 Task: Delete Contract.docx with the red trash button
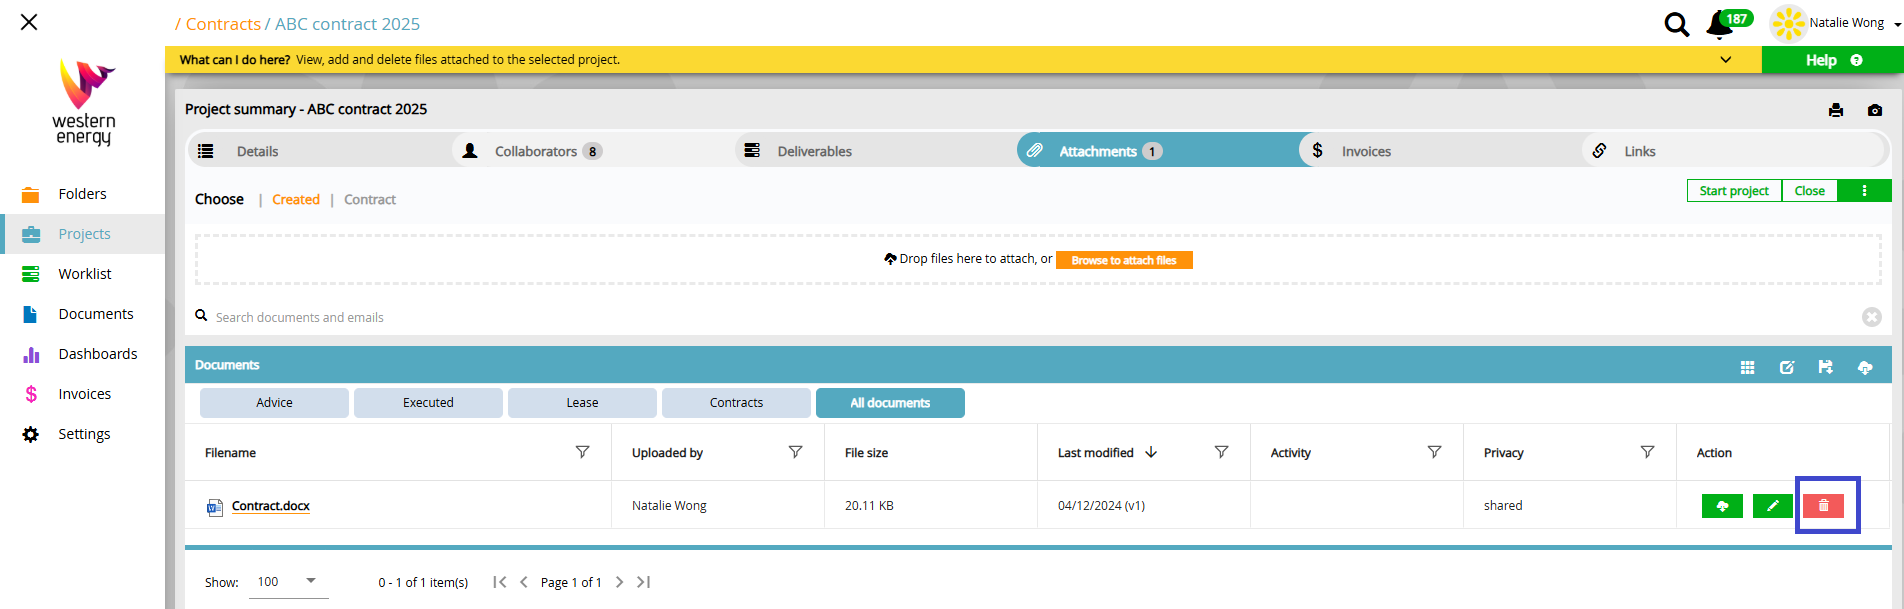tap(1823, 506)
